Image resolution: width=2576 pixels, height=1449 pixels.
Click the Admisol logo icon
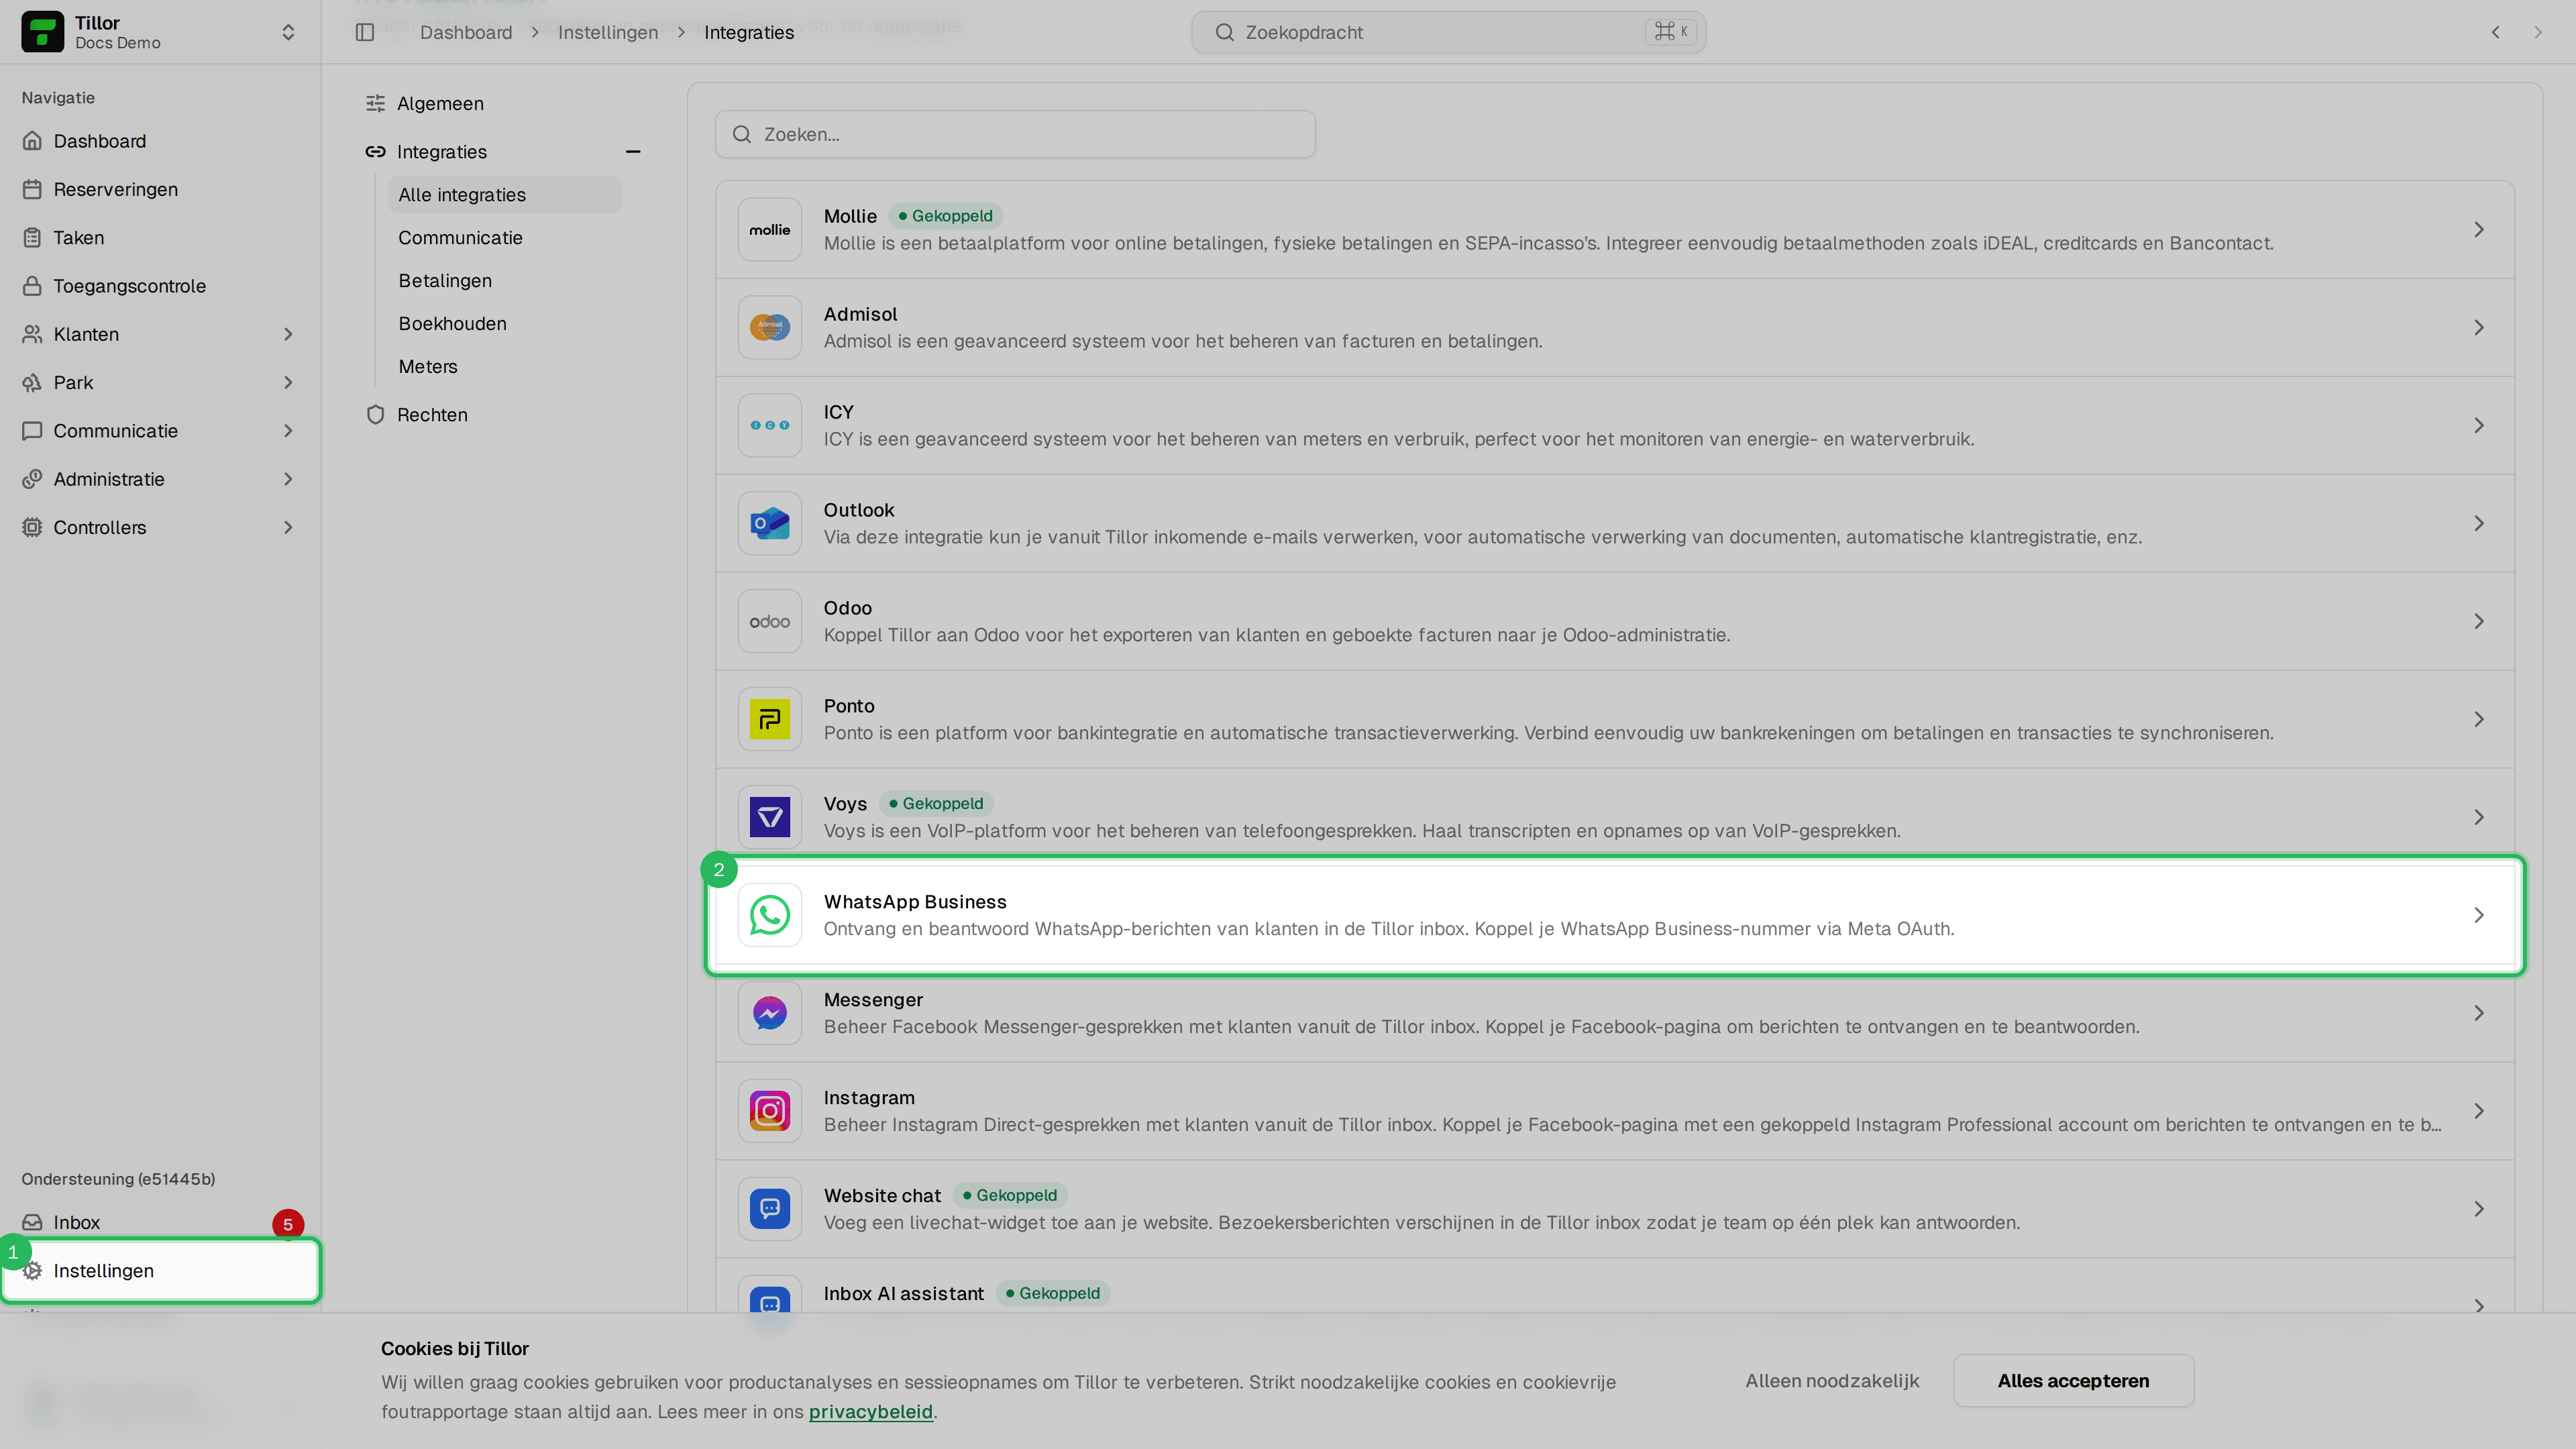click(x=770, y=327)
